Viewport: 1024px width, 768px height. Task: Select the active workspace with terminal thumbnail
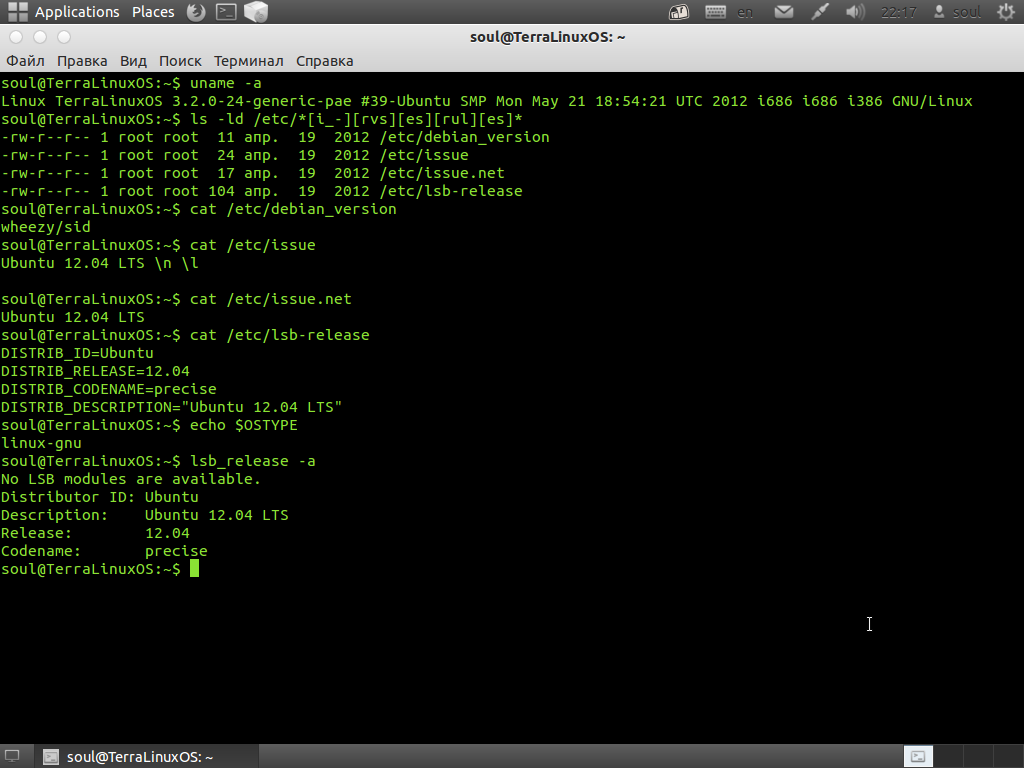[918, 756]
